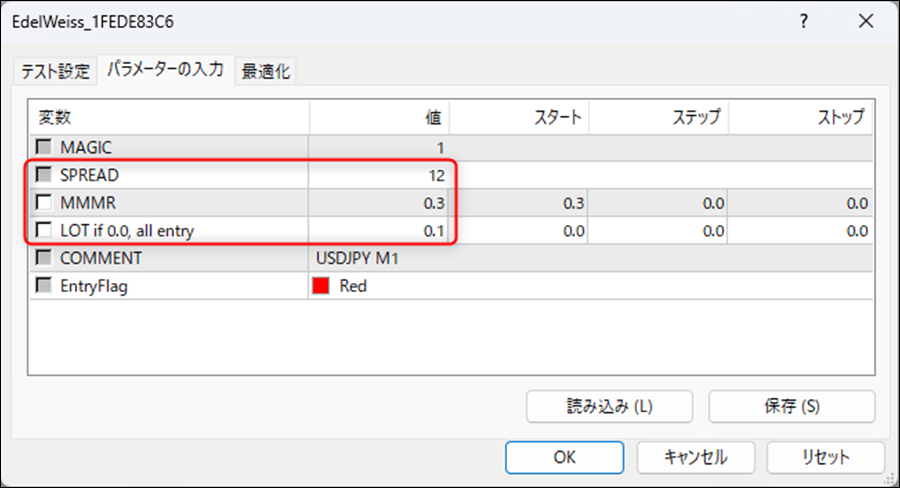This screenshot has width=900, height=488.
Task: Toggle the COMMENT row checkbox
Action: click(44, 258)
